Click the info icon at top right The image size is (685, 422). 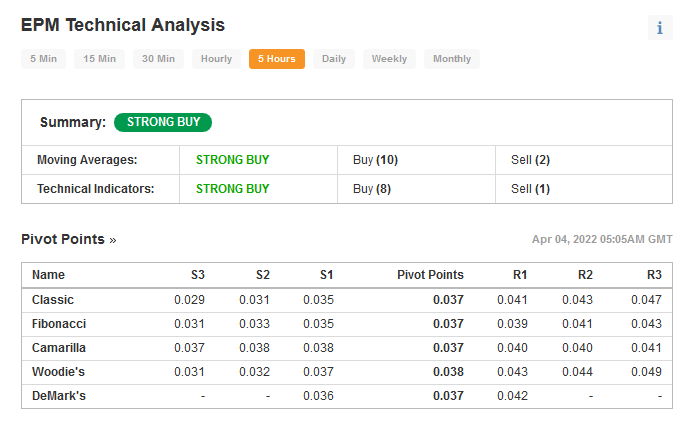tap(660, 28)
